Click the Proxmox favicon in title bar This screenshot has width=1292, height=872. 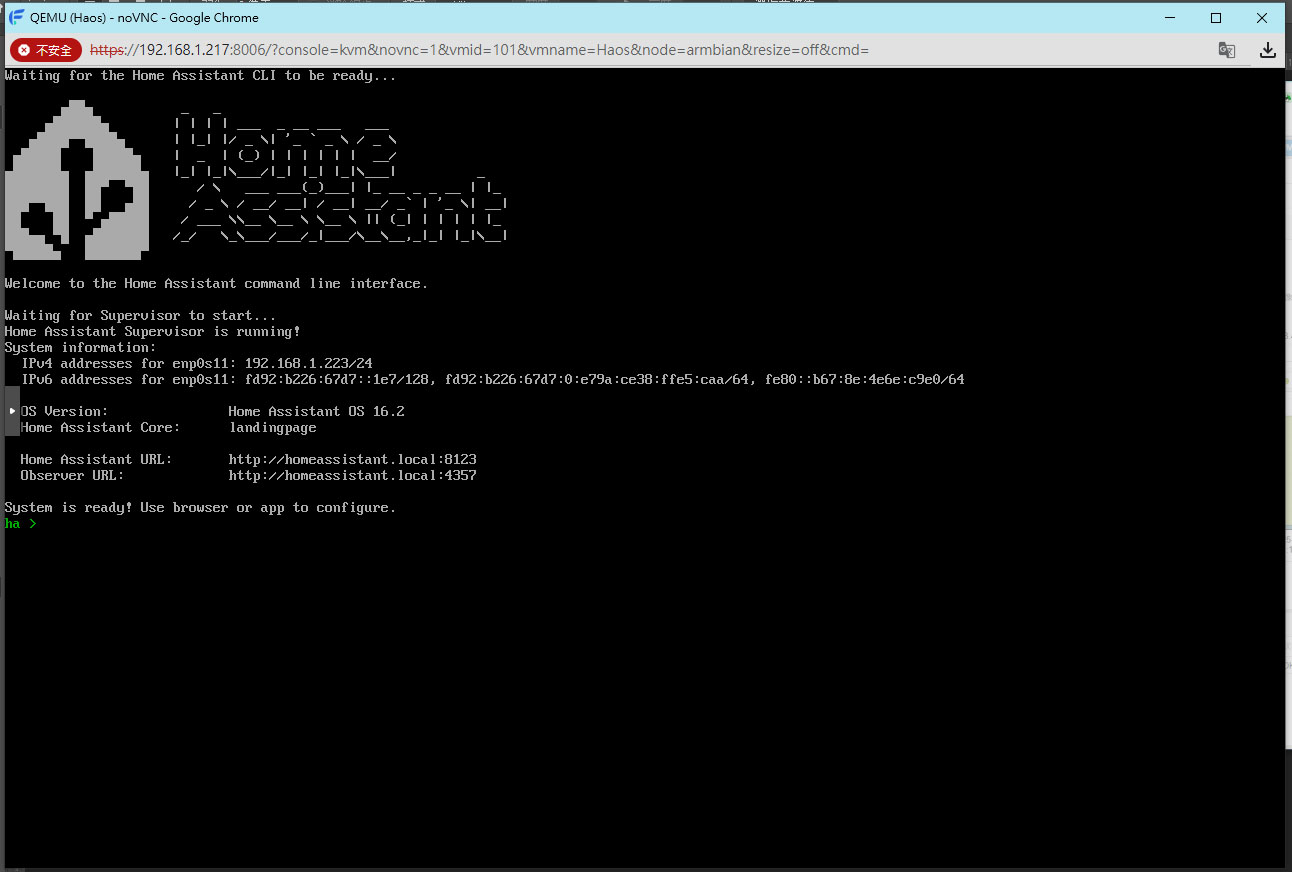tap(17, 18)
